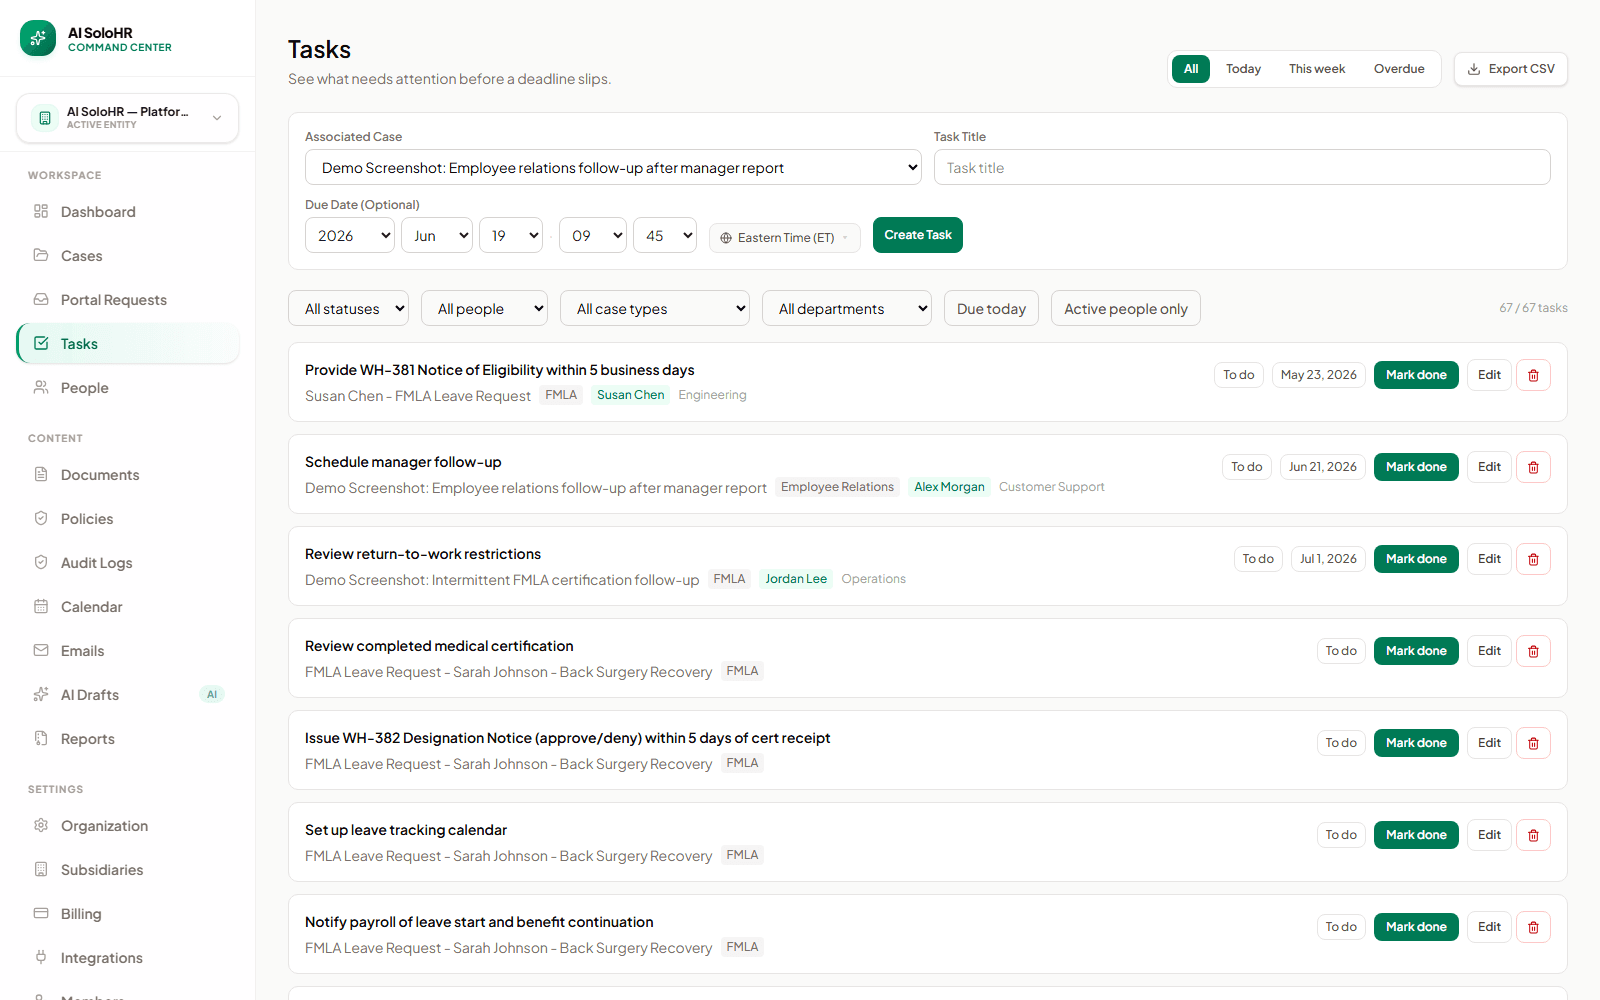Click the May 23, 2026 due date
1600x1000 pixels.
pos(1319,375)
